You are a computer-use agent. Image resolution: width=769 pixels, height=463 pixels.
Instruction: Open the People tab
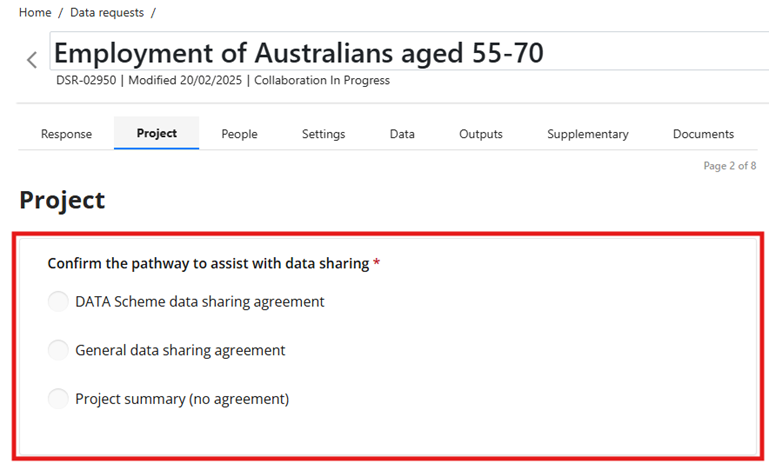(239, 134)
